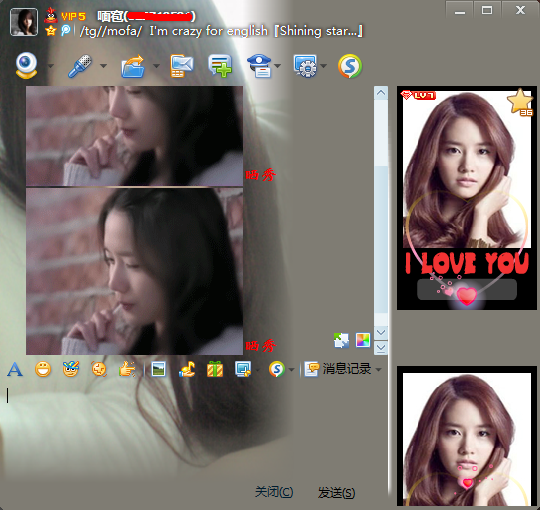The height and width of the screenshot is (510, 540).
Task: Click the LV7 badge on QQ show
Action: [418, 95]
